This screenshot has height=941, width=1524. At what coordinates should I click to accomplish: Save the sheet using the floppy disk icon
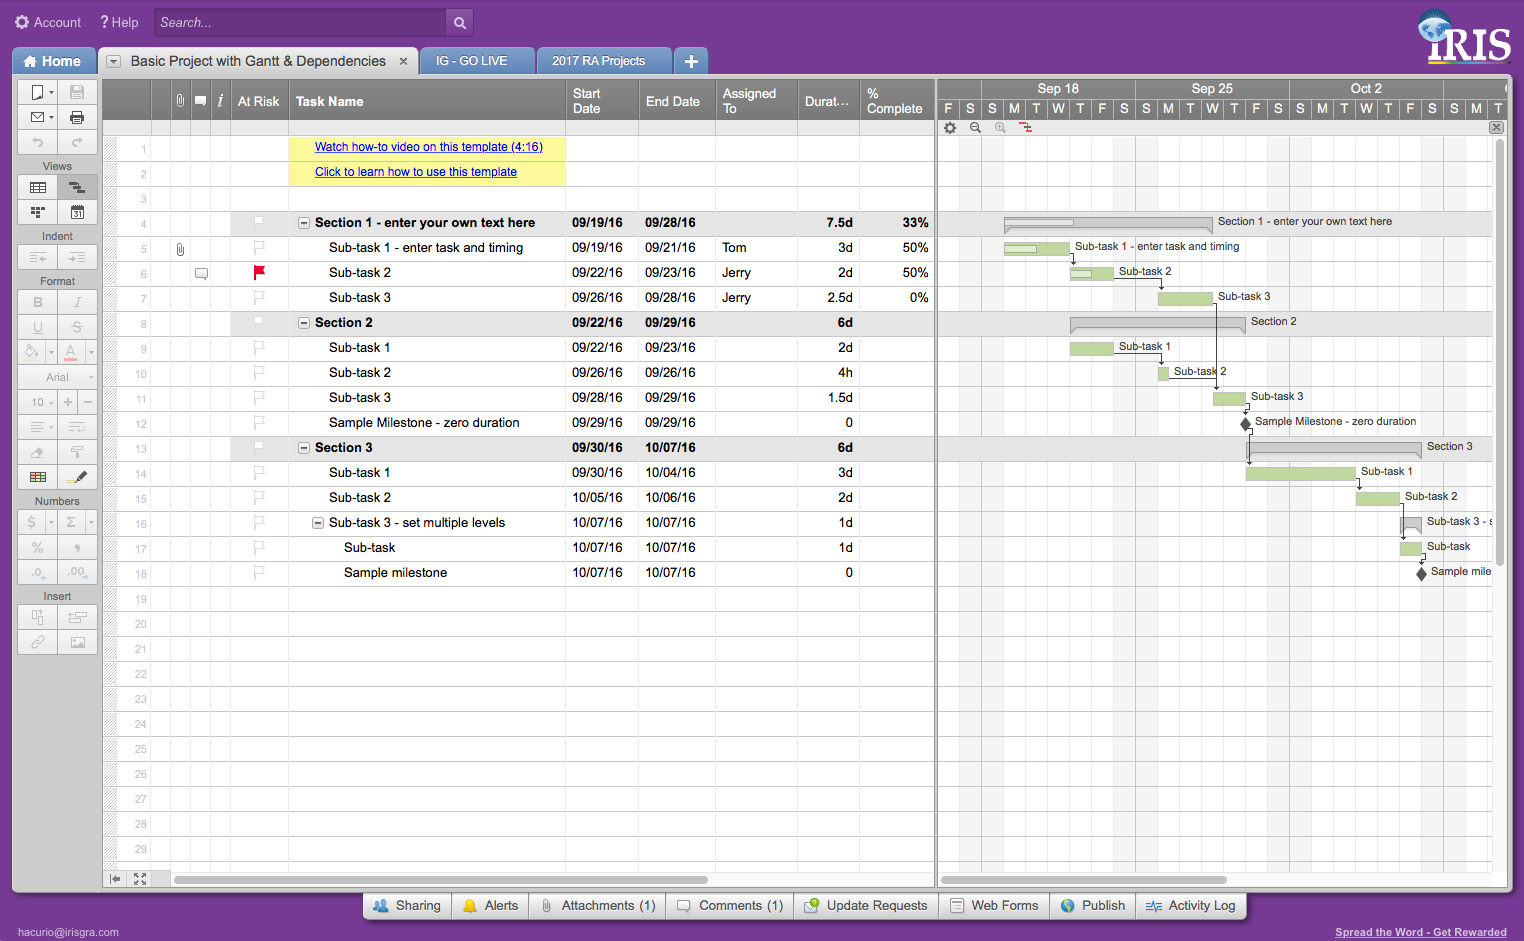click(77, 92)
